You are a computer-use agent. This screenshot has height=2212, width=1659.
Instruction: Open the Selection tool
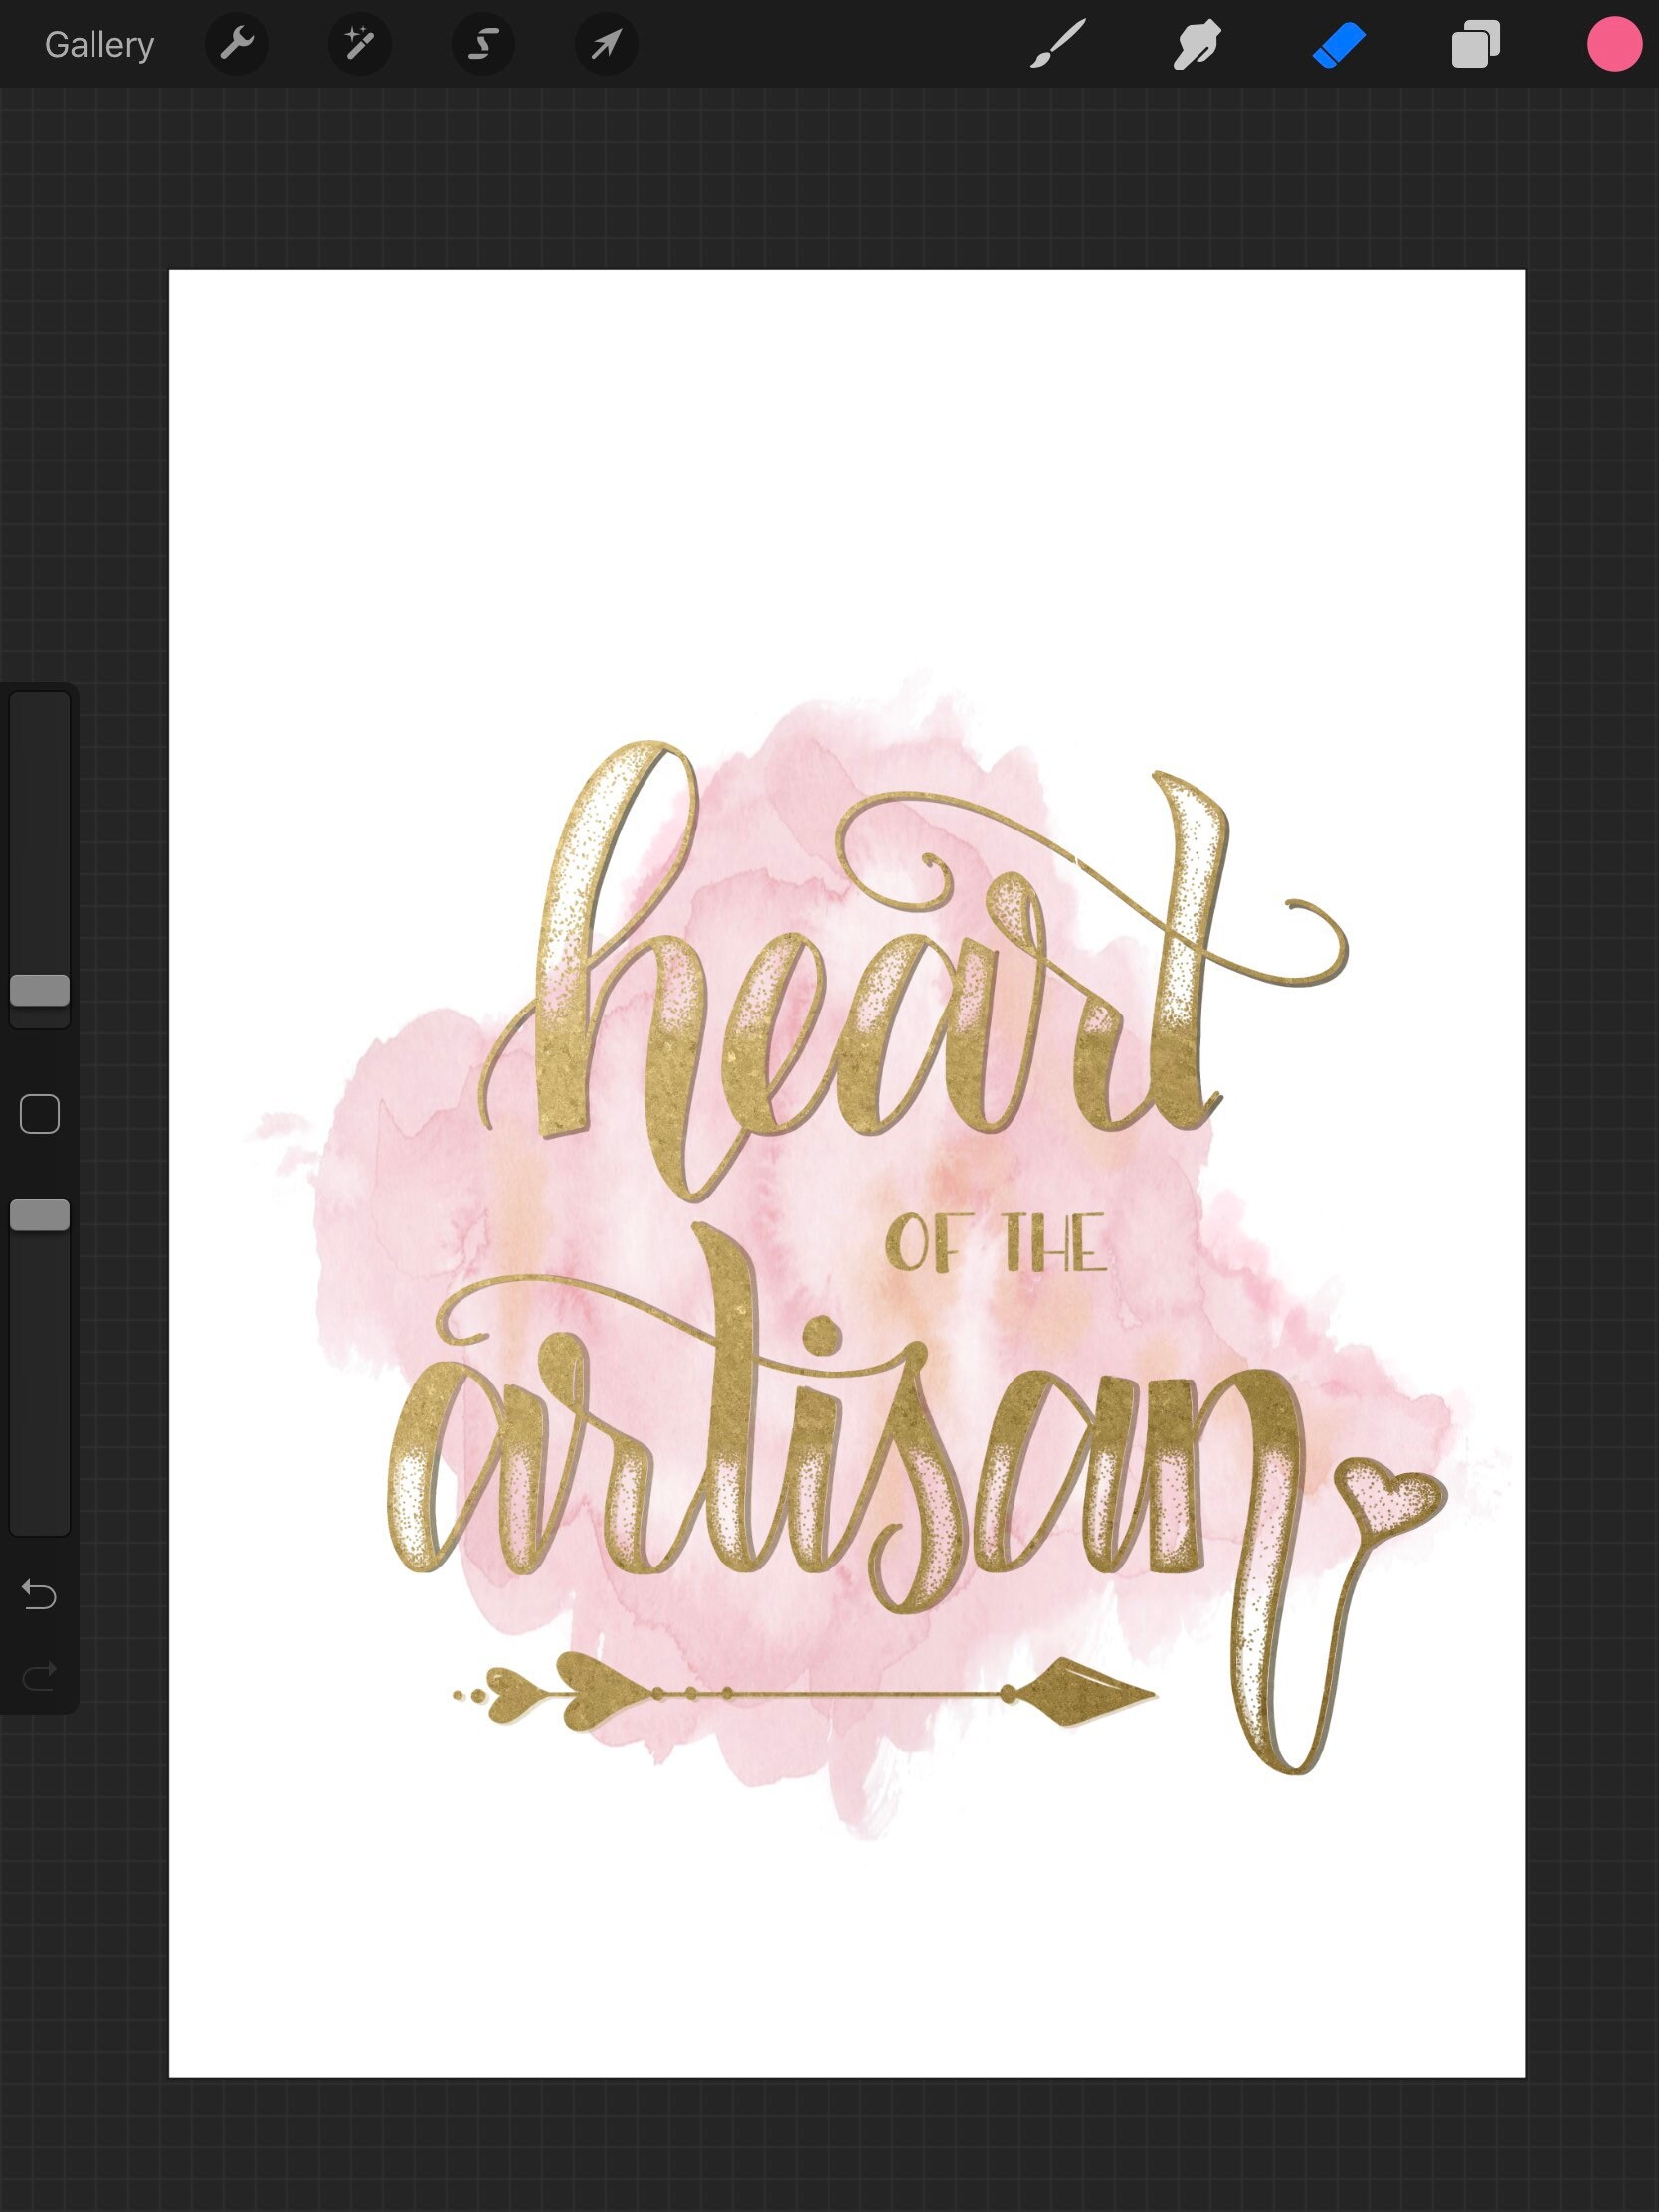tap(483, 44)
